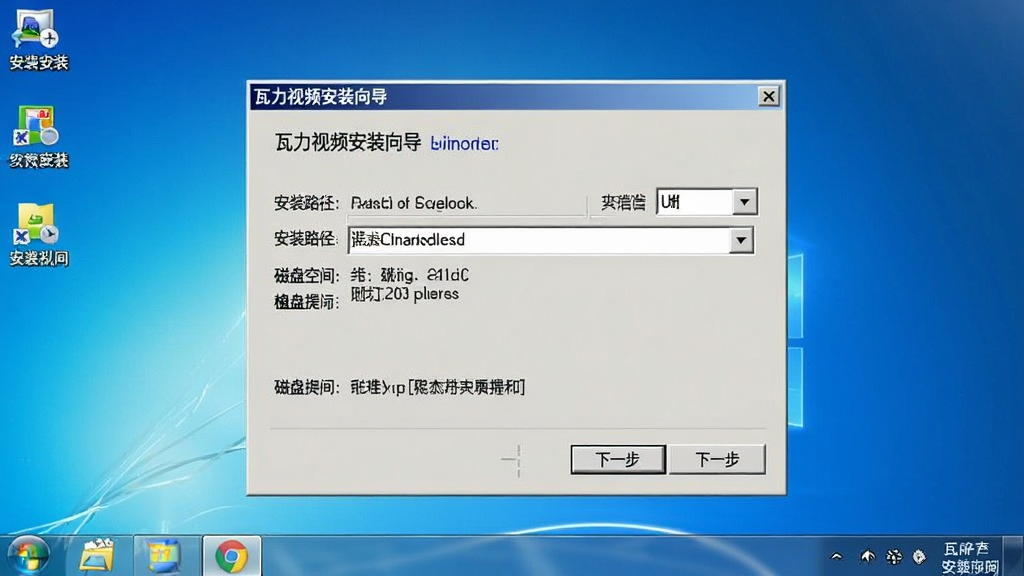
Task: Click the bracketed text after 'xip'
Action: point(466,387)
